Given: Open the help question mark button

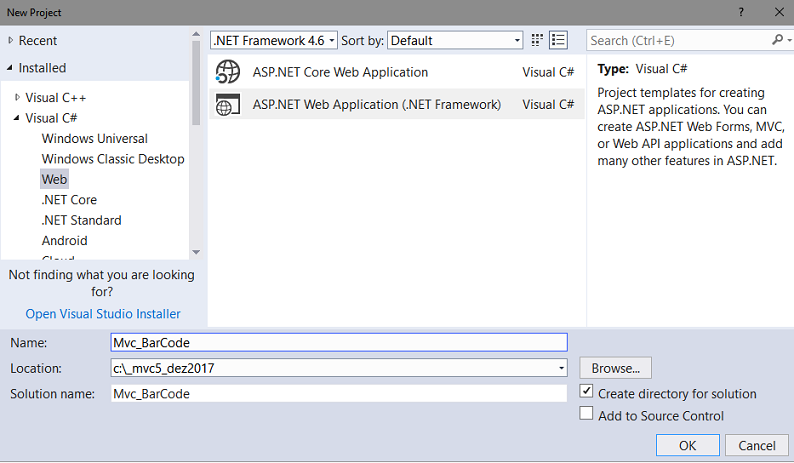Looking at the screenshot, I should point(741,12).
